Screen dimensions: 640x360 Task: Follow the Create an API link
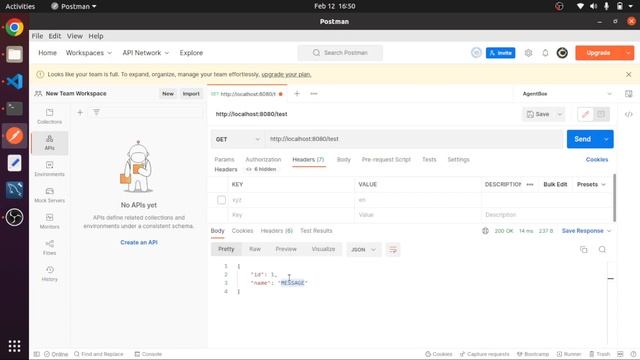pos(139,242)
